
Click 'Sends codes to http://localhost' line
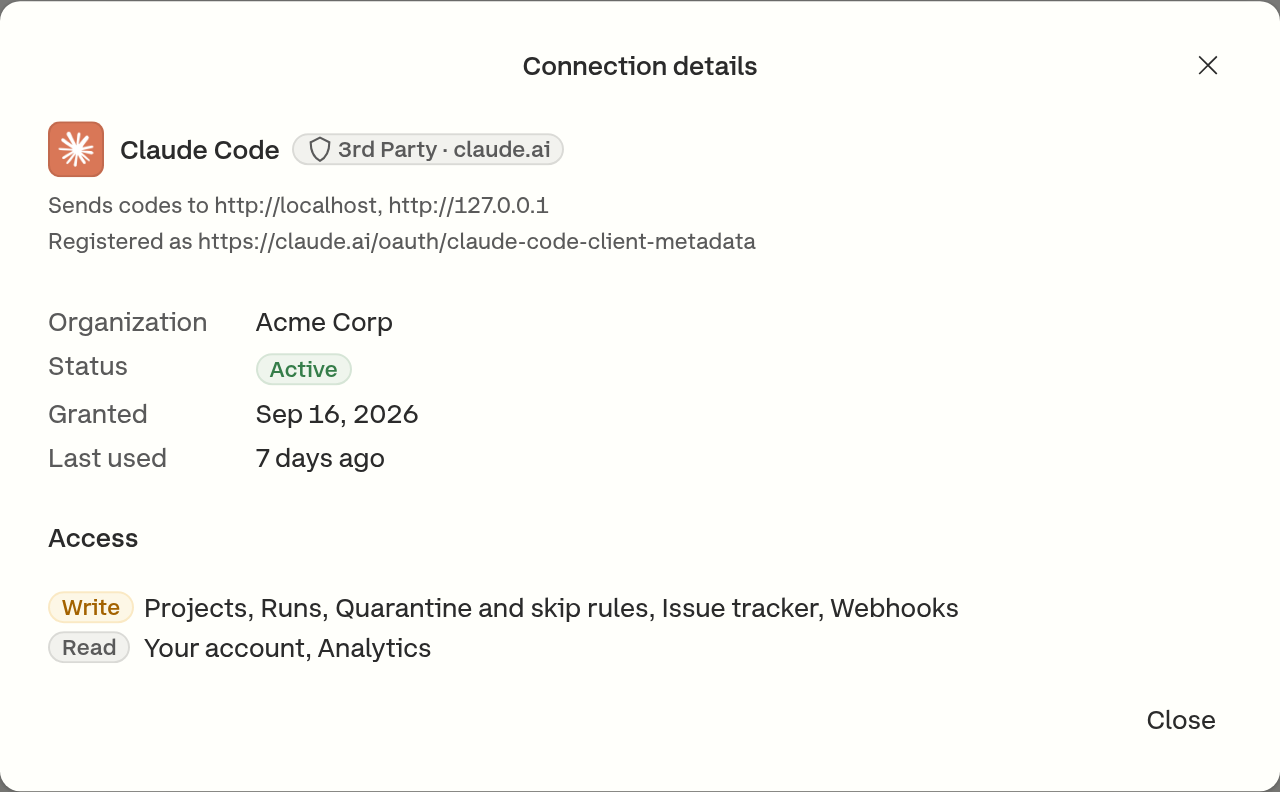coord(298,206)
